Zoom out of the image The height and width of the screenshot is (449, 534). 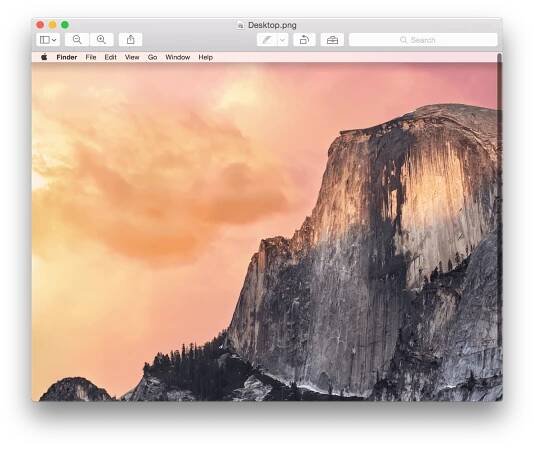(x=77, y=40)
